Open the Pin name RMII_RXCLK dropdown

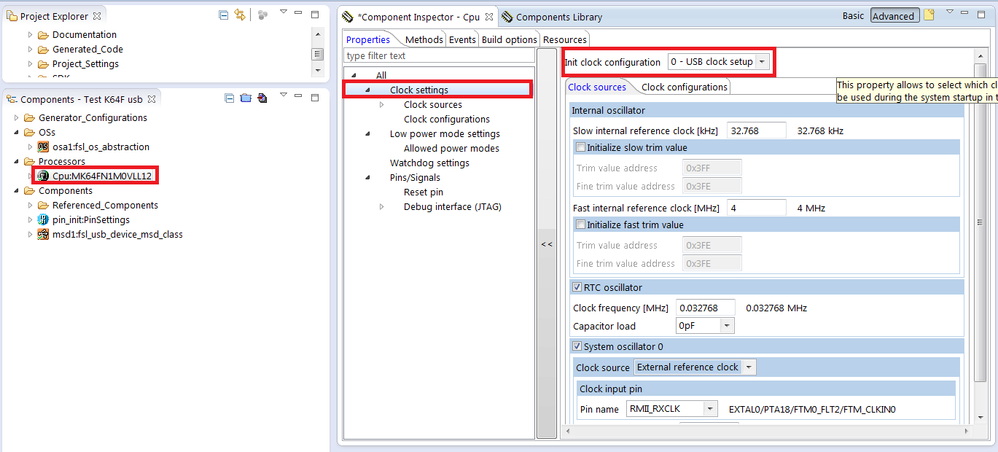pos(710,409)
